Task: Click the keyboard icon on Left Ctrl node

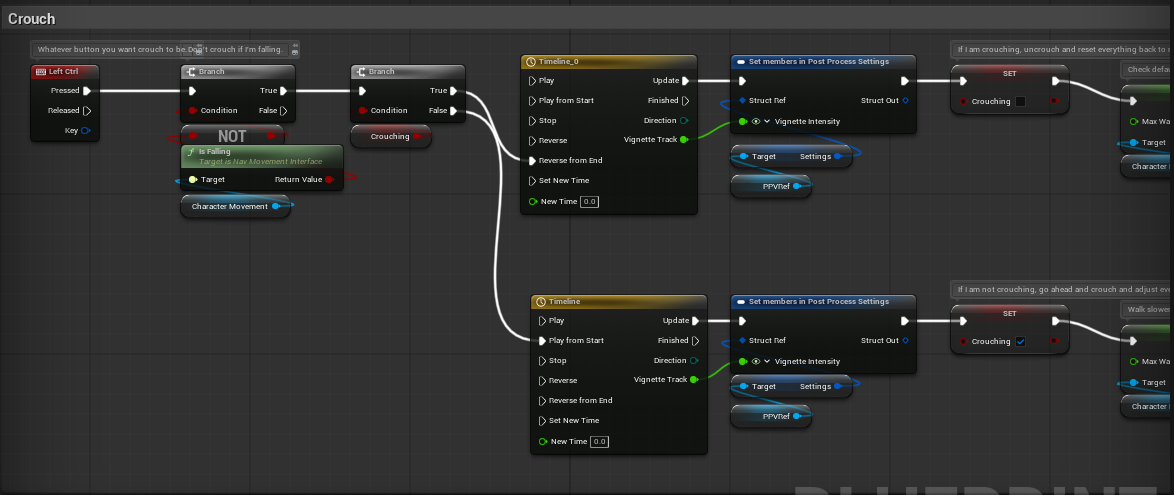Action: pyautogui.click(x=41, y=72)
